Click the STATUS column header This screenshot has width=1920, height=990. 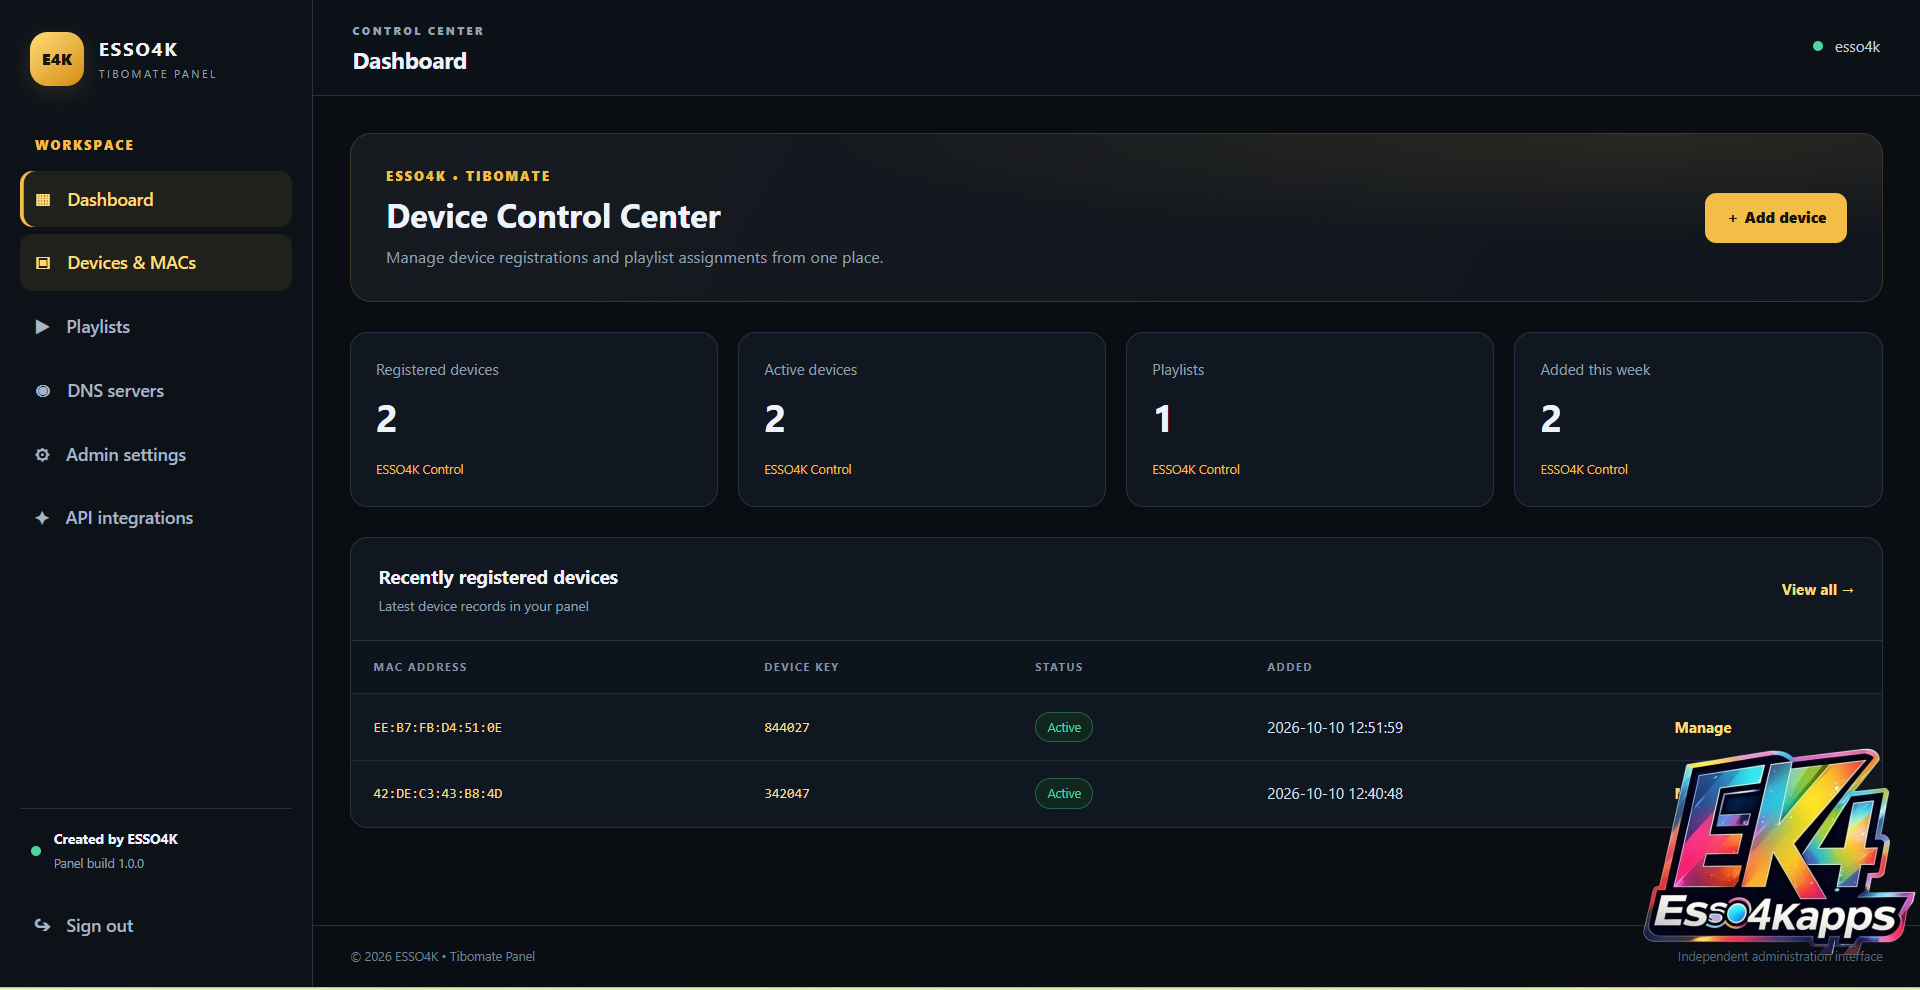1059,667
